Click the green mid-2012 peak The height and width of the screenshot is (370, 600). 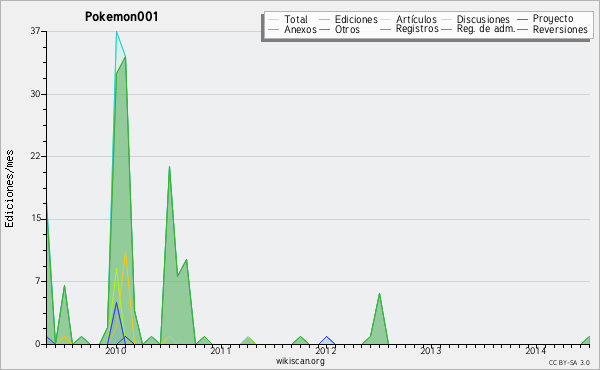coord(379,294)
